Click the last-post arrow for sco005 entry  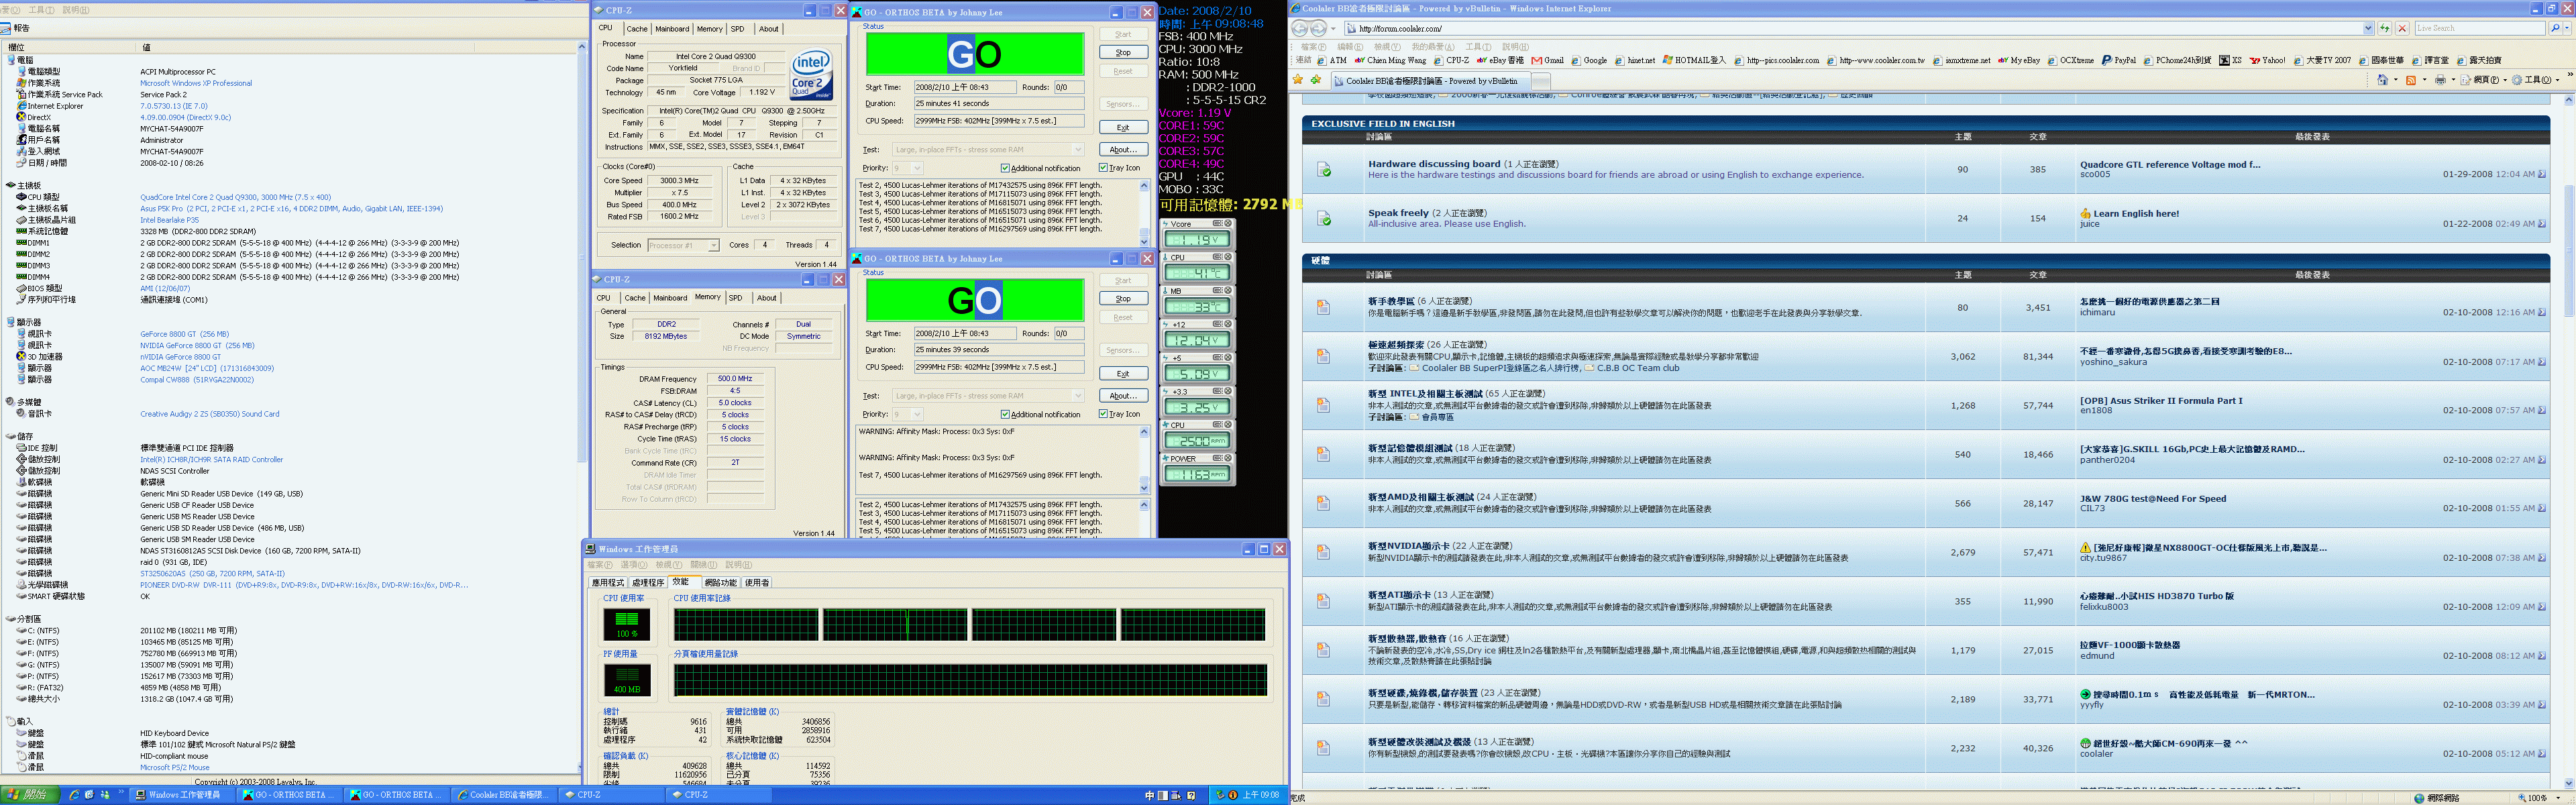point(2542,174)
